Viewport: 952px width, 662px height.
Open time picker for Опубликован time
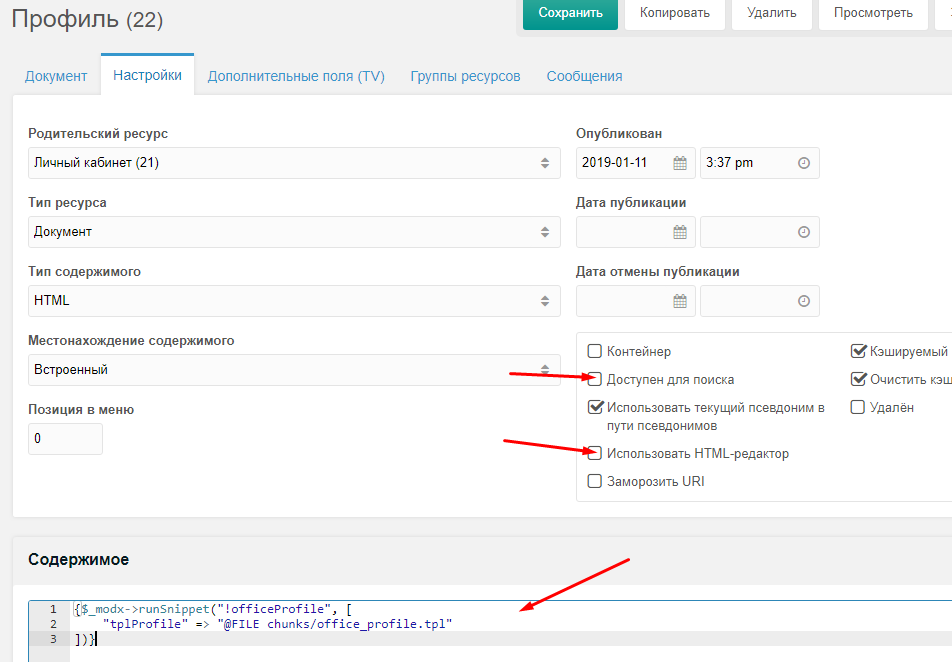[804, 163]
